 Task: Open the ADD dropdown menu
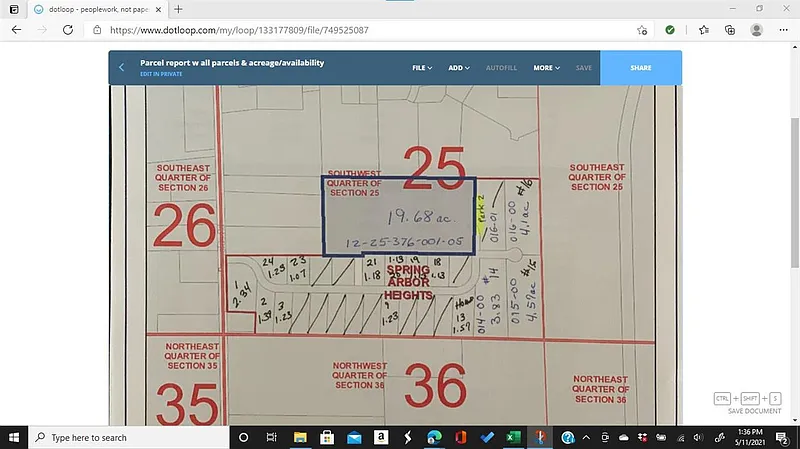459,68
